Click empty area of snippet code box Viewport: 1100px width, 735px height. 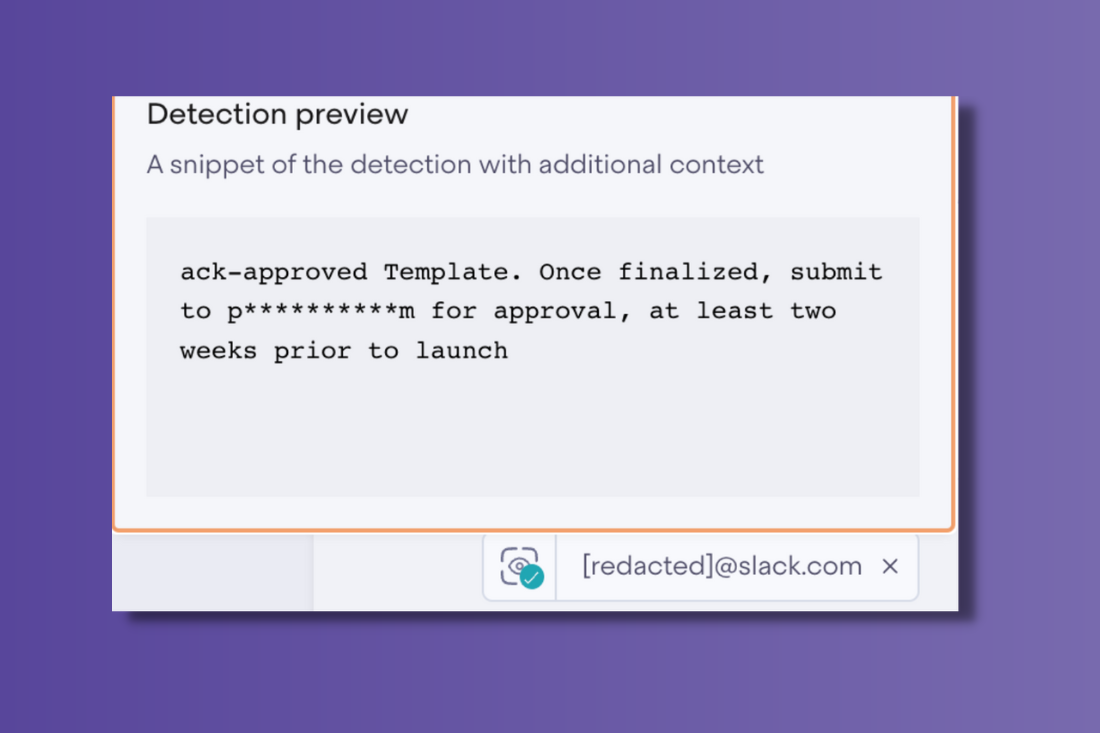pos(532,431)
